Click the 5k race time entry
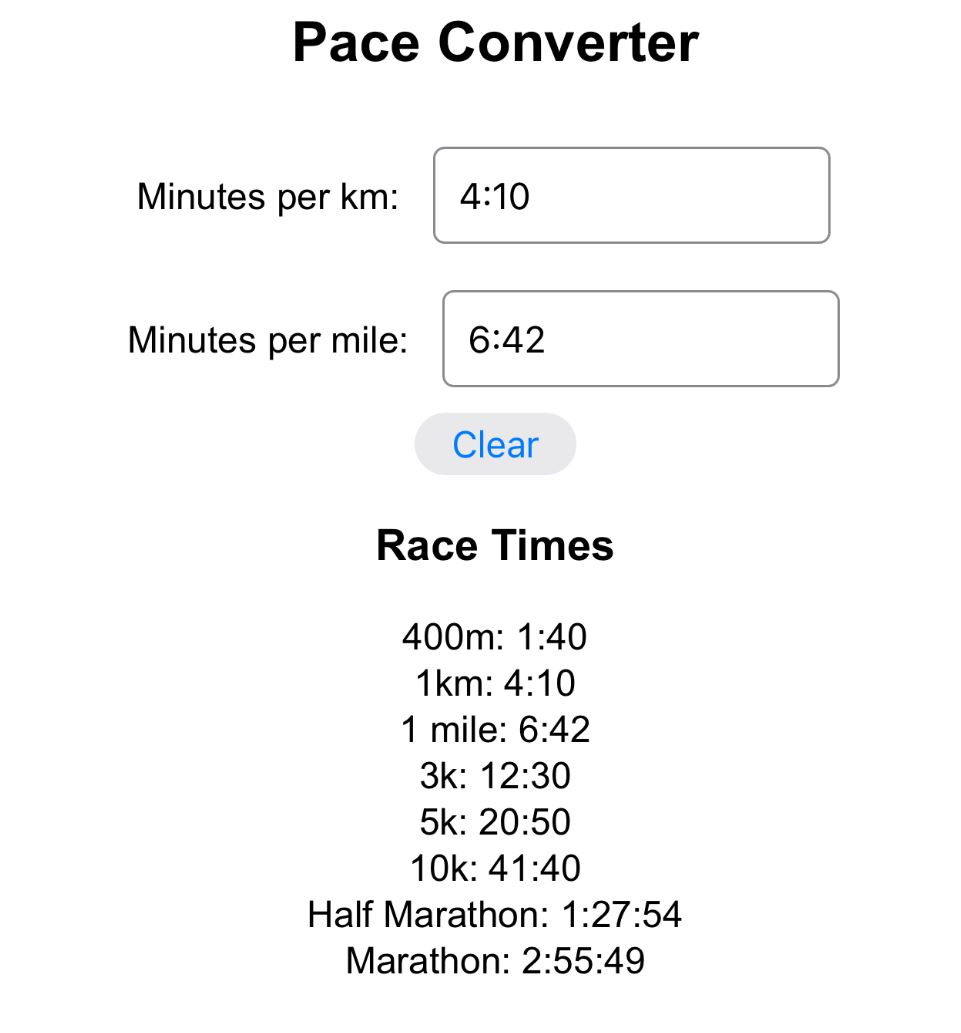The height and width of the screenshot is (1033, 961). pyautogui.click(x=494, y=821)
